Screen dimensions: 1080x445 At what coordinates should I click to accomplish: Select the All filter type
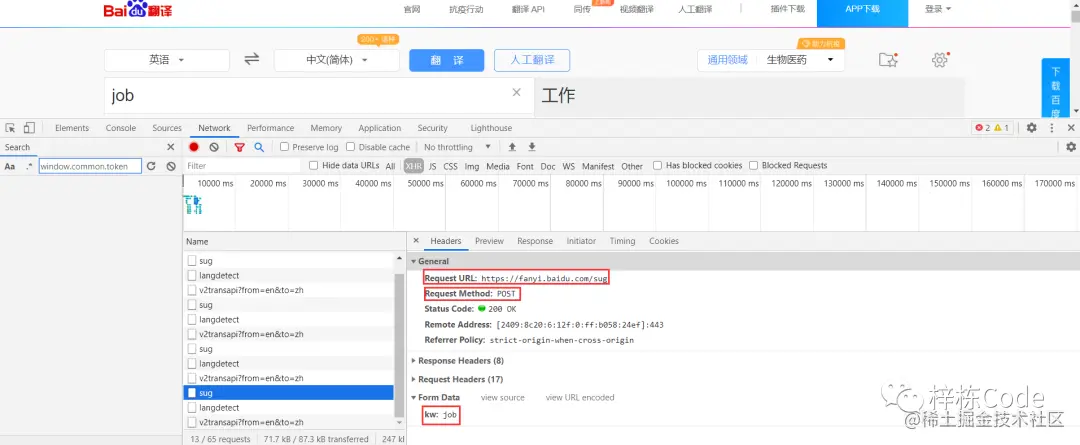[391, 166]
